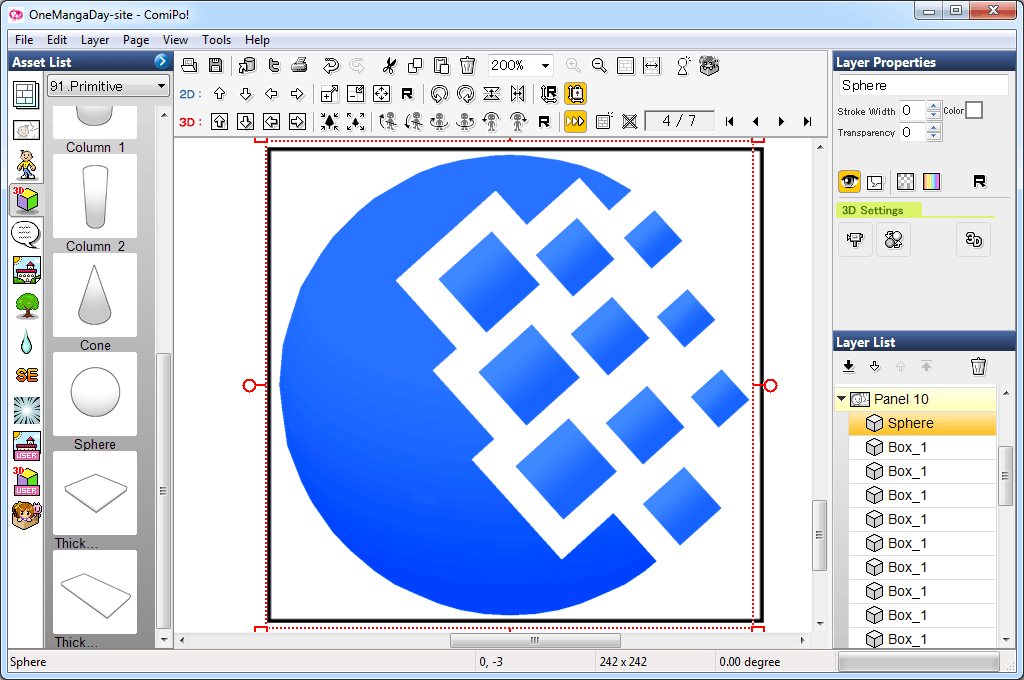Click the 3D move left arrow button
Viewport: 1024px width, 680px height.
pos(271,121)
